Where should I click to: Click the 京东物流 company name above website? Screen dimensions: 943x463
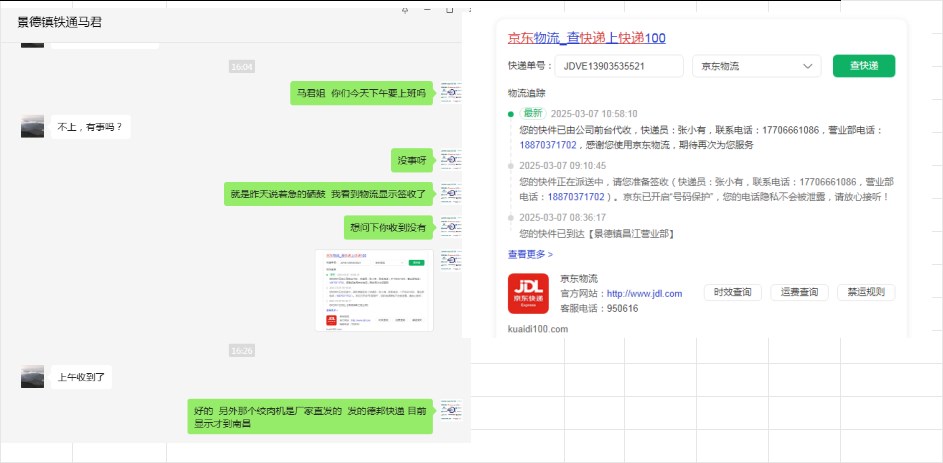coord(579,278)
